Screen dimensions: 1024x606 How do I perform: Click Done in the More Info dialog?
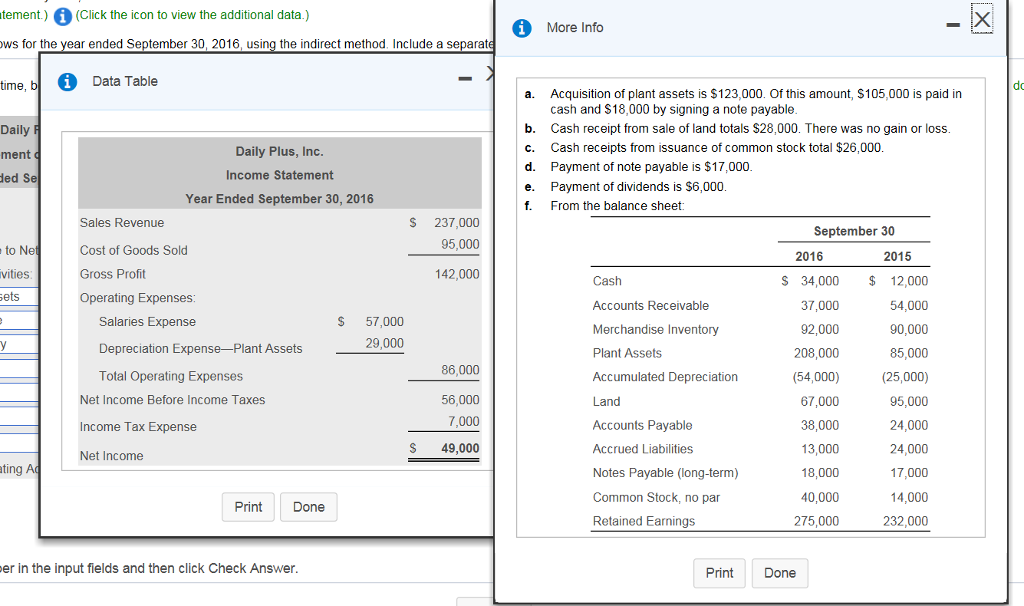pyautogui.click(x=780, y=572)
